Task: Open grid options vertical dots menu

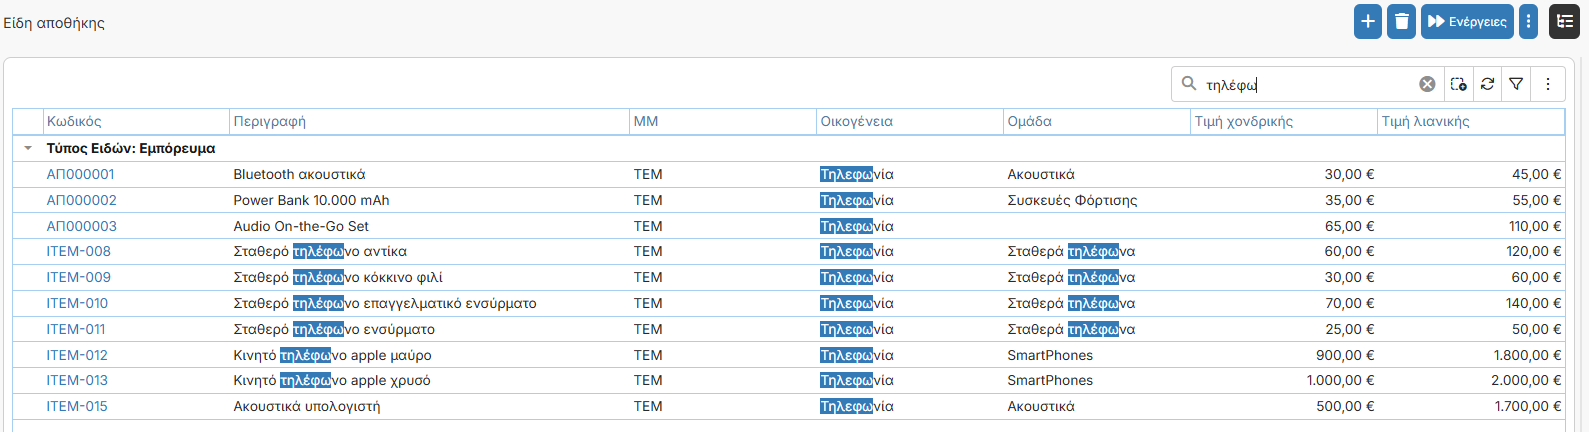Action: click(x=1547, y=84)
